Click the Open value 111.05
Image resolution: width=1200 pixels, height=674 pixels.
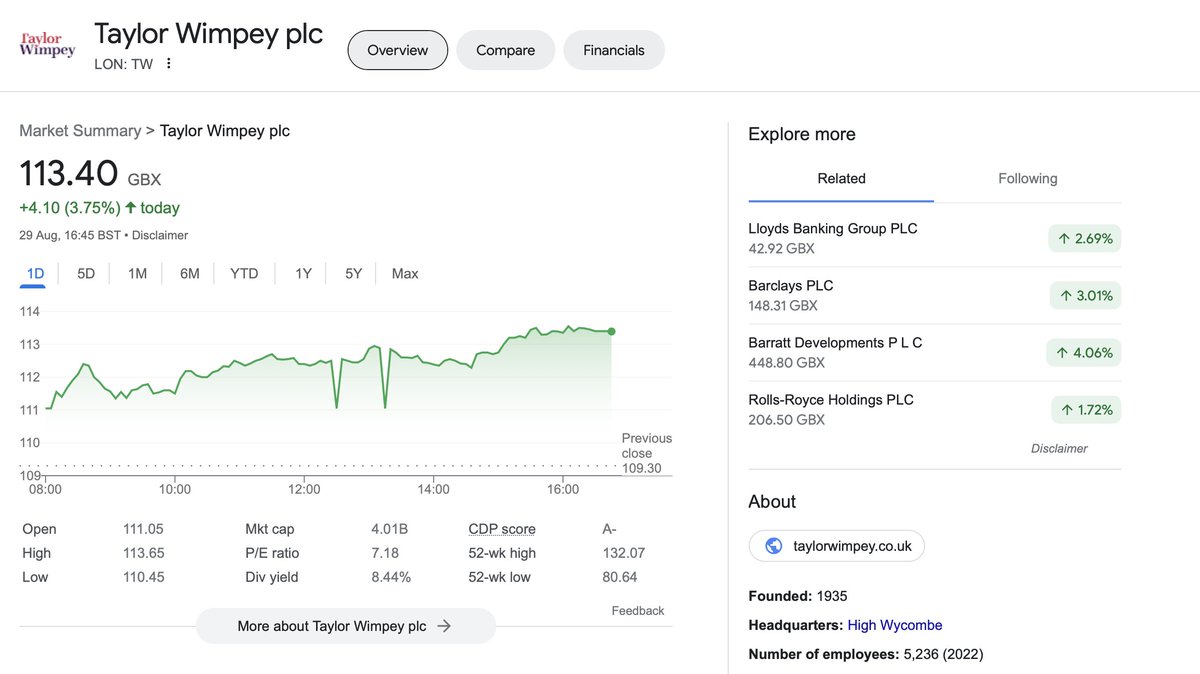pyautogui.click(x=144, y=529)
